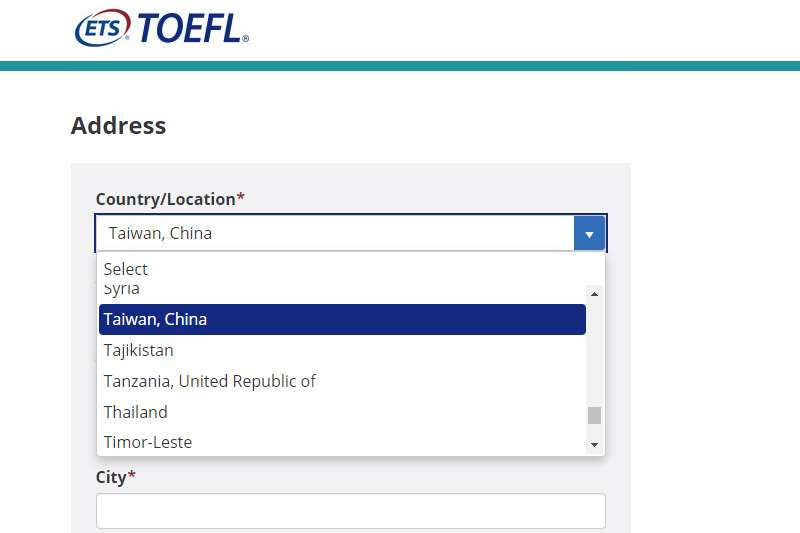Open the Country/Location combo box showing Taiwan, China
800x533 pixels.
click(351, 234)
